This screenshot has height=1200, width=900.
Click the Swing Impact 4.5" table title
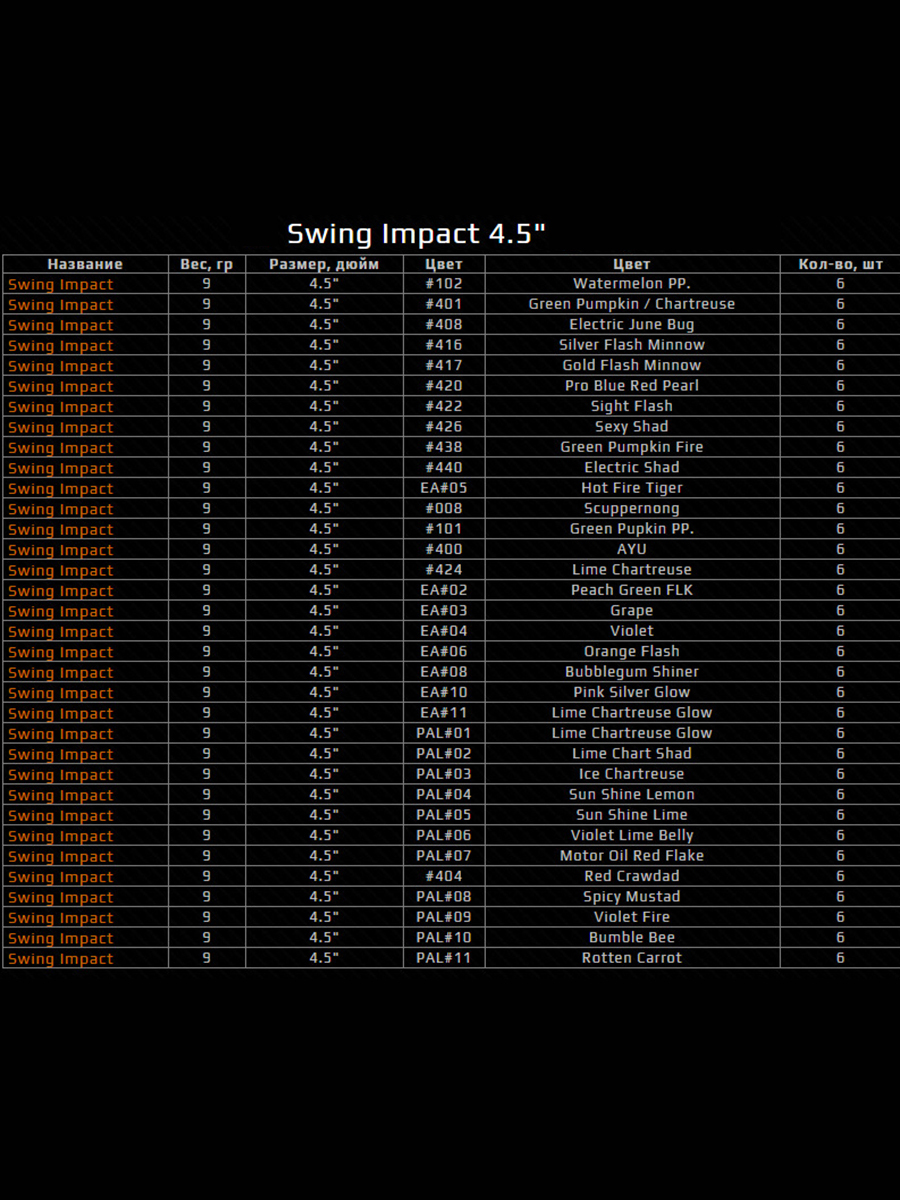coord(416,234)
